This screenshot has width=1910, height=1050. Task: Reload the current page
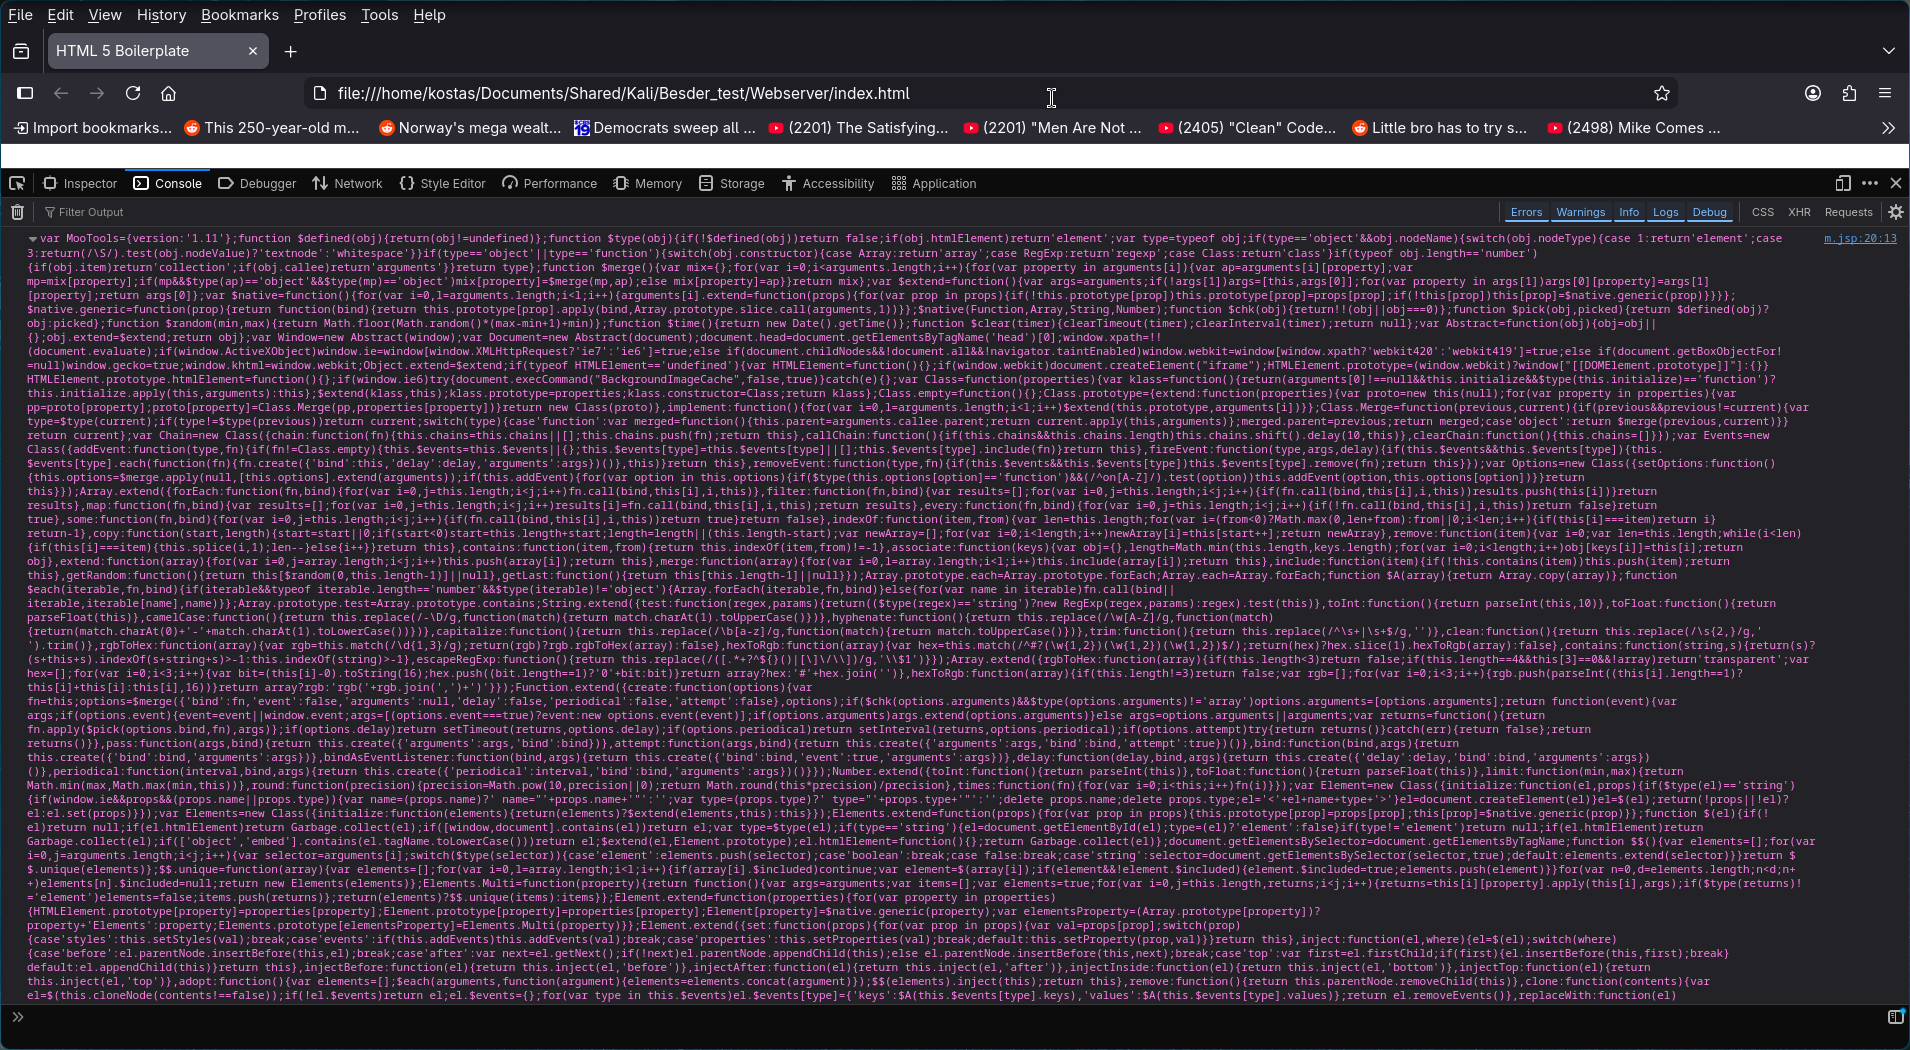click(x=133, y=93)
